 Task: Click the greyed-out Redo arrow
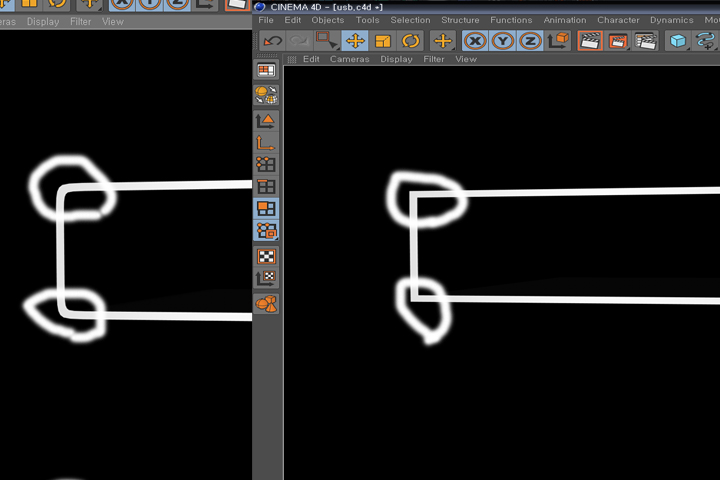tap(299, 41)
